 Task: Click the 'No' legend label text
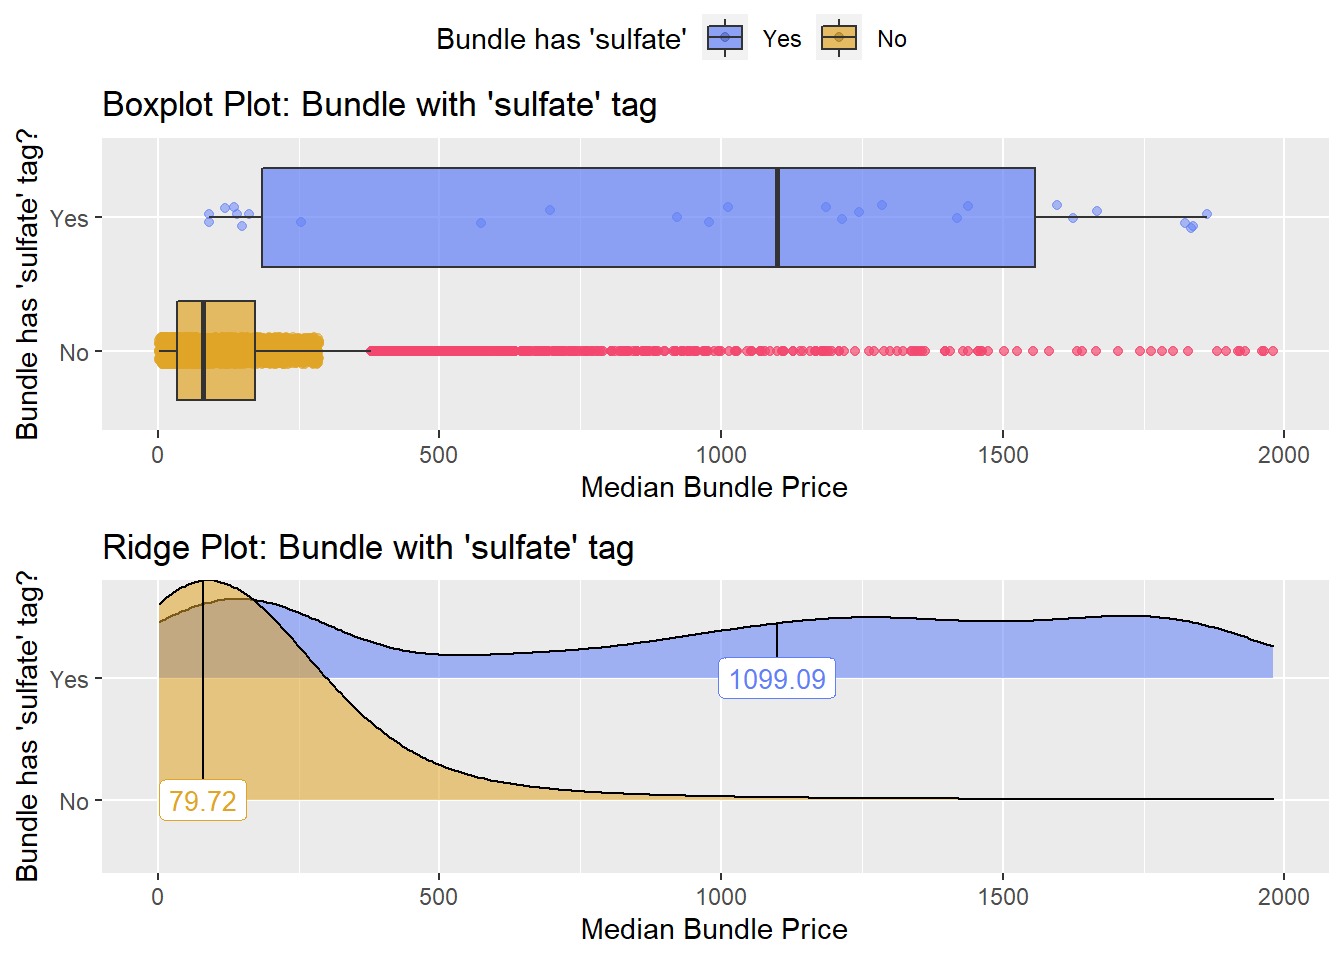(891, 39)
